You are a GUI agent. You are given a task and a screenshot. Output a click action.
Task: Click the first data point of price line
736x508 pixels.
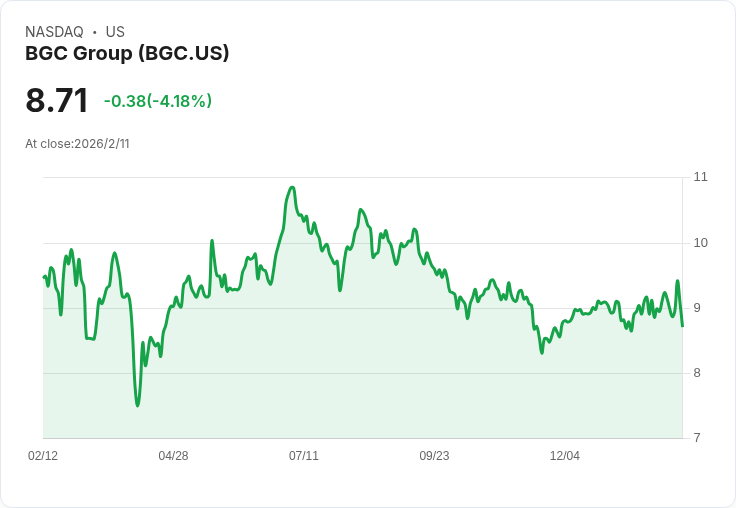44,277
